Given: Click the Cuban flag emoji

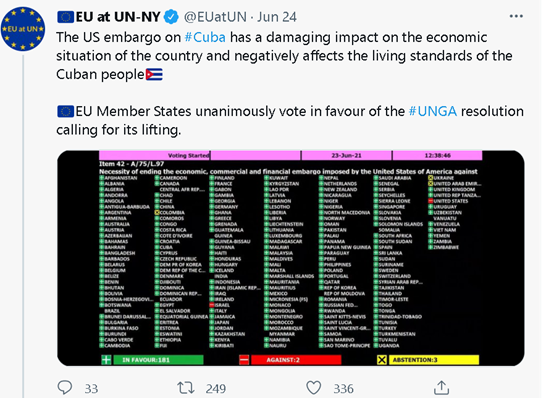Looking at the screenshot, I should click(154, 75).
